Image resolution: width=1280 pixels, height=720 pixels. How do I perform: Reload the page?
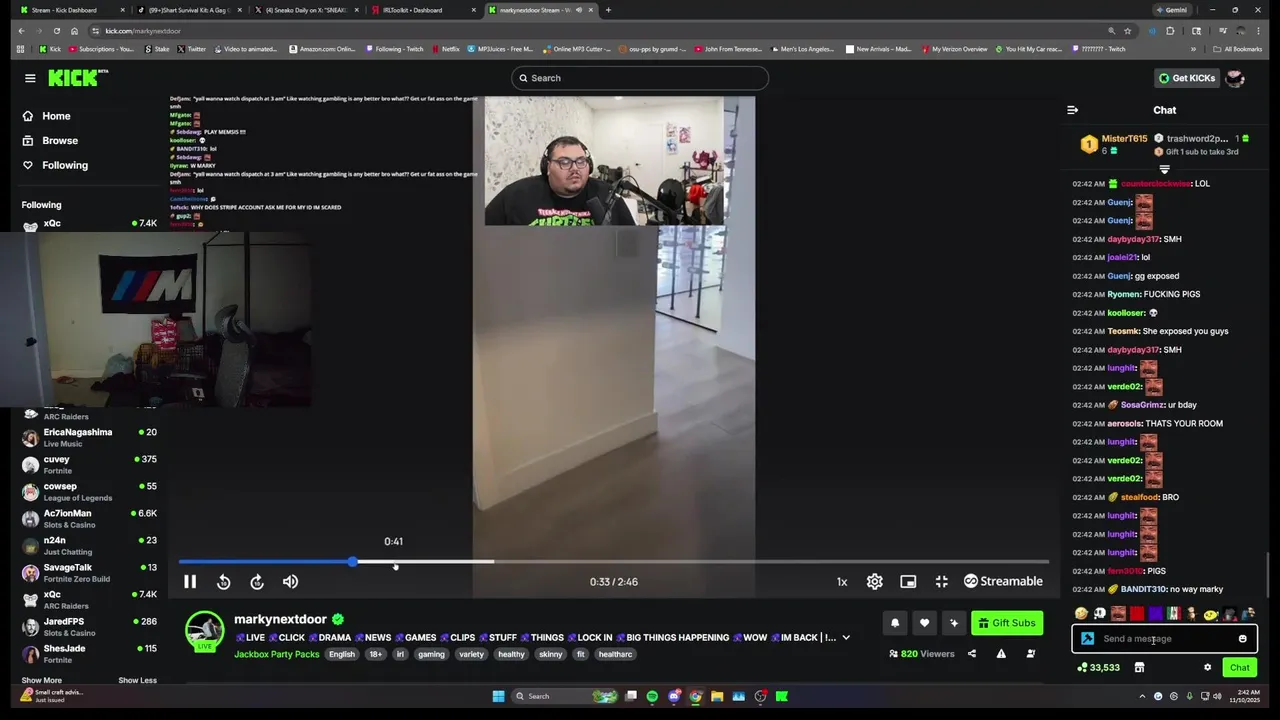[56, 31]
